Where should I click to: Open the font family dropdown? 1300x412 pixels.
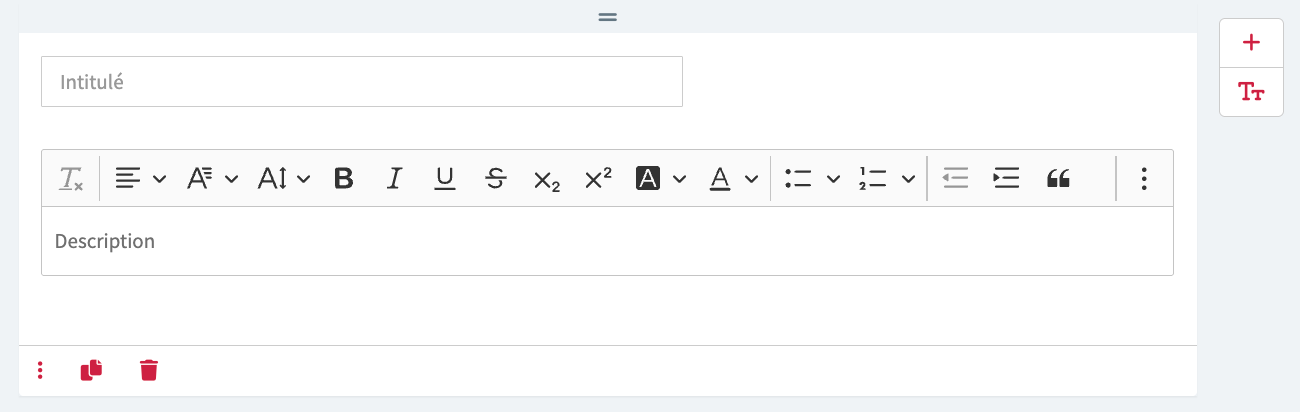coord(212,179)
